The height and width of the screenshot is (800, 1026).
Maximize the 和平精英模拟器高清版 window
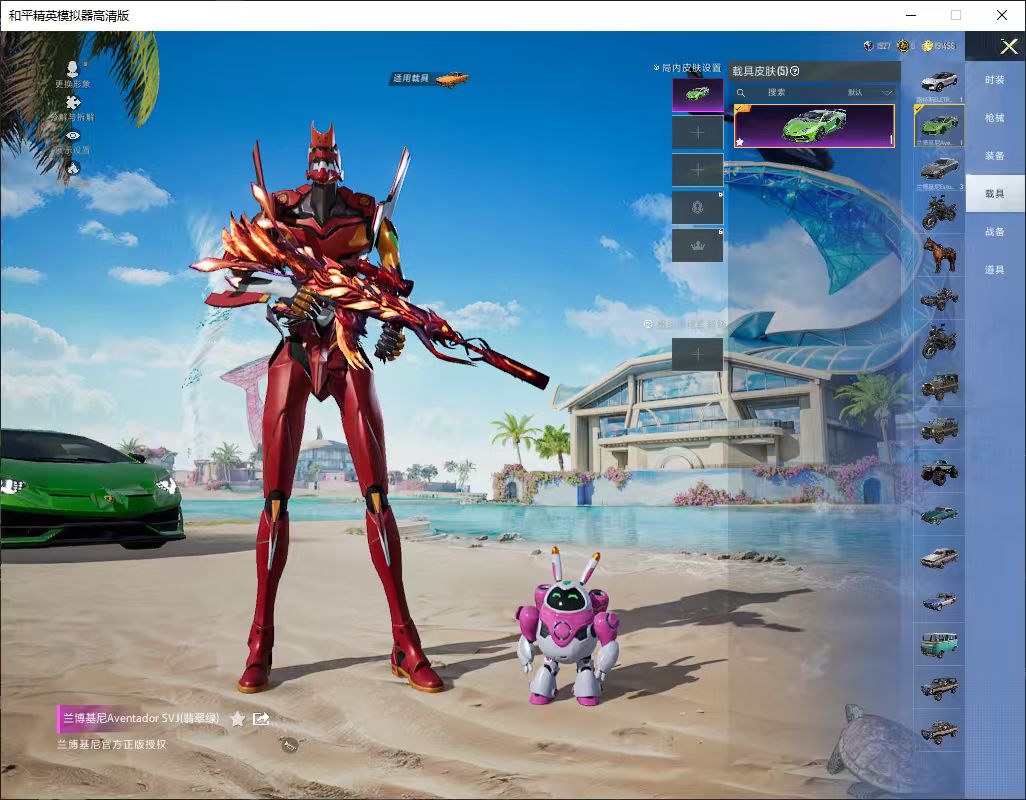(x=956, y=15)
